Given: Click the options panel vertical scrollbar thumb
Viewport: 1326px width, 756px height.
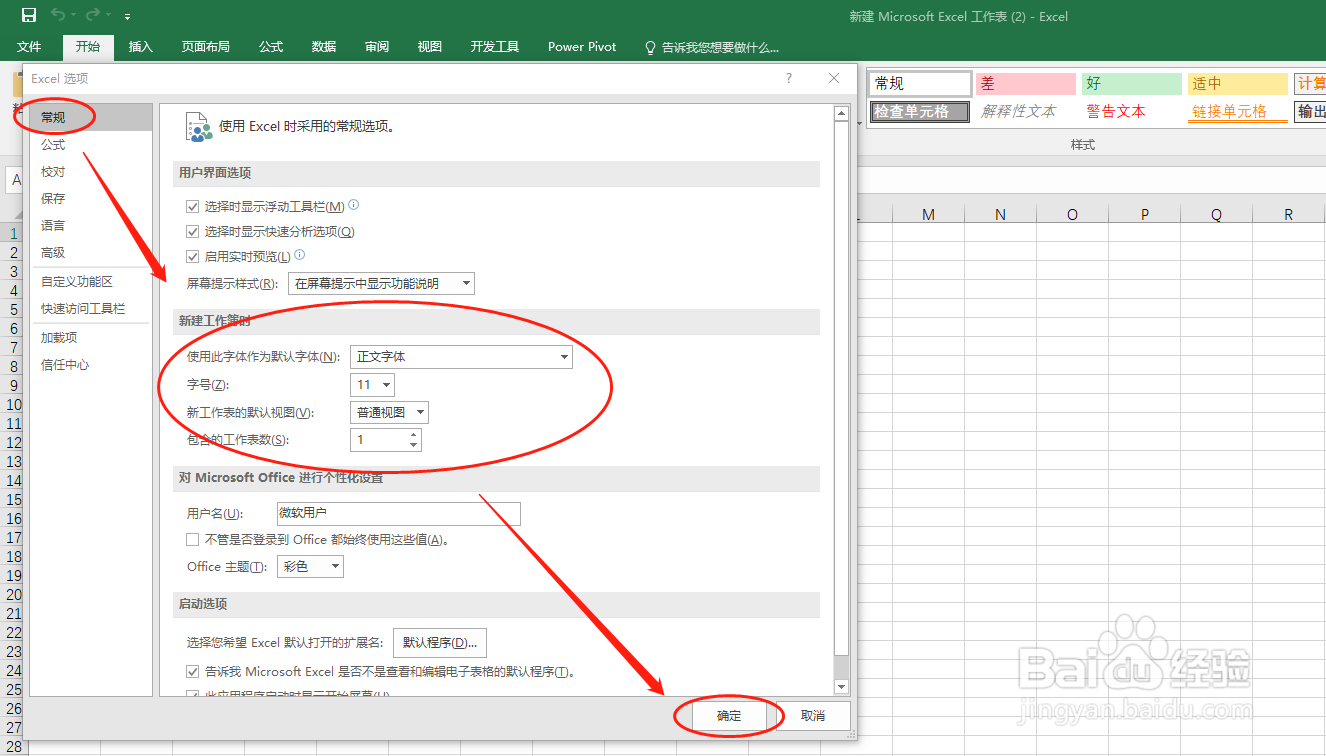Looking at the screenshot, I should 841,388.
